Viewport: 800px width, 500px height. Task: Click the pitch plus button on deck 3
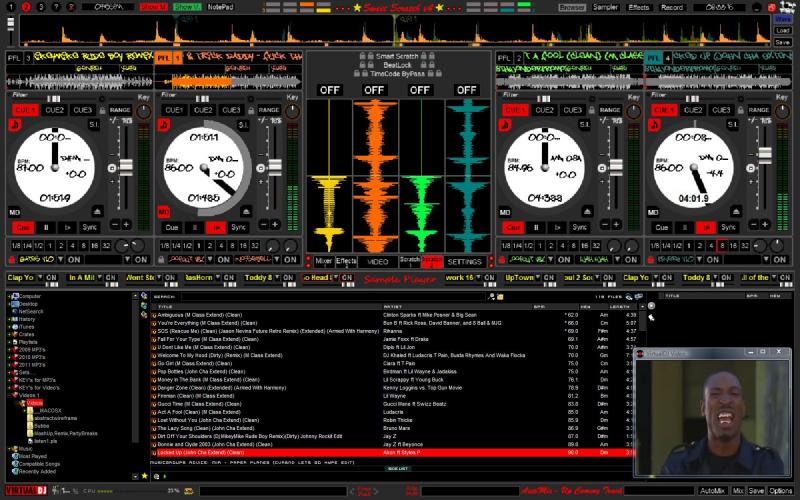(126, 224)
